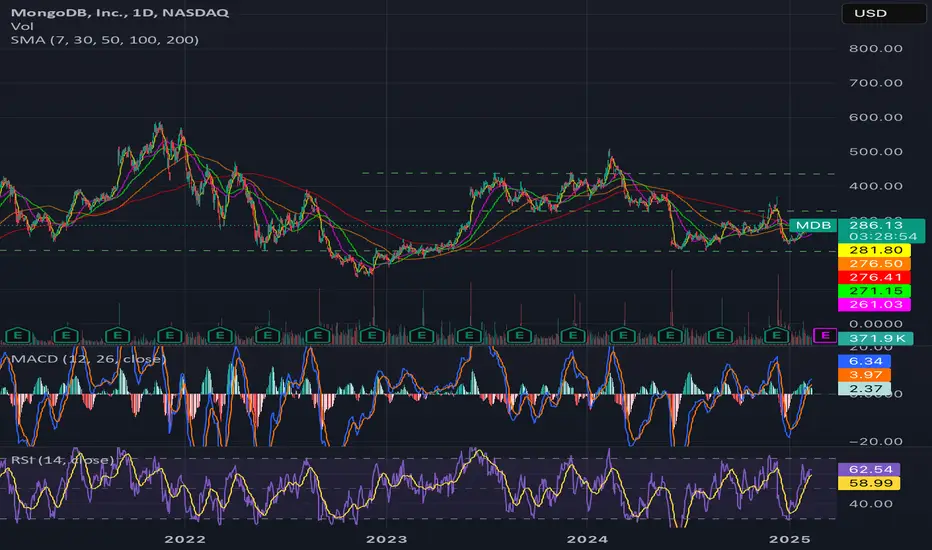Click the 400.00 price axis label
This screenshot has height=550, width=932.
[x=876, y=186]
